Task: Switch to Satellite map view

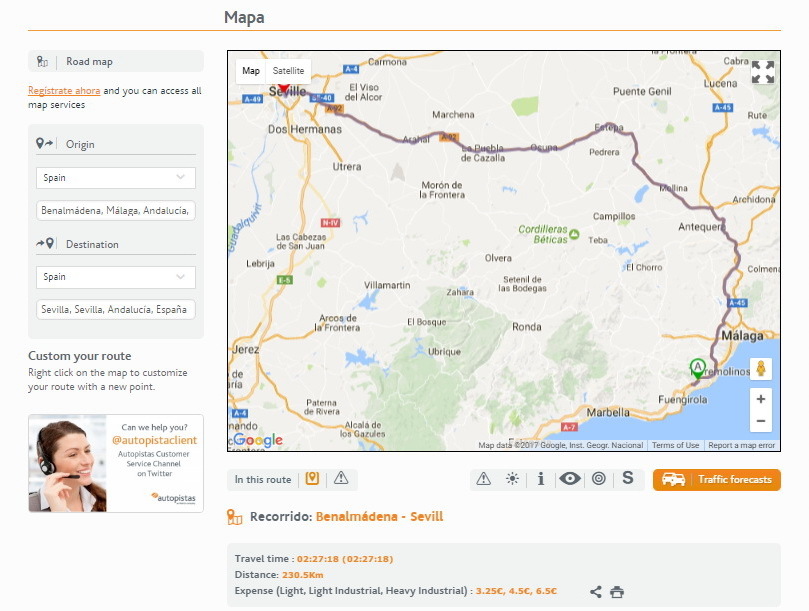Action: [288, 71]
